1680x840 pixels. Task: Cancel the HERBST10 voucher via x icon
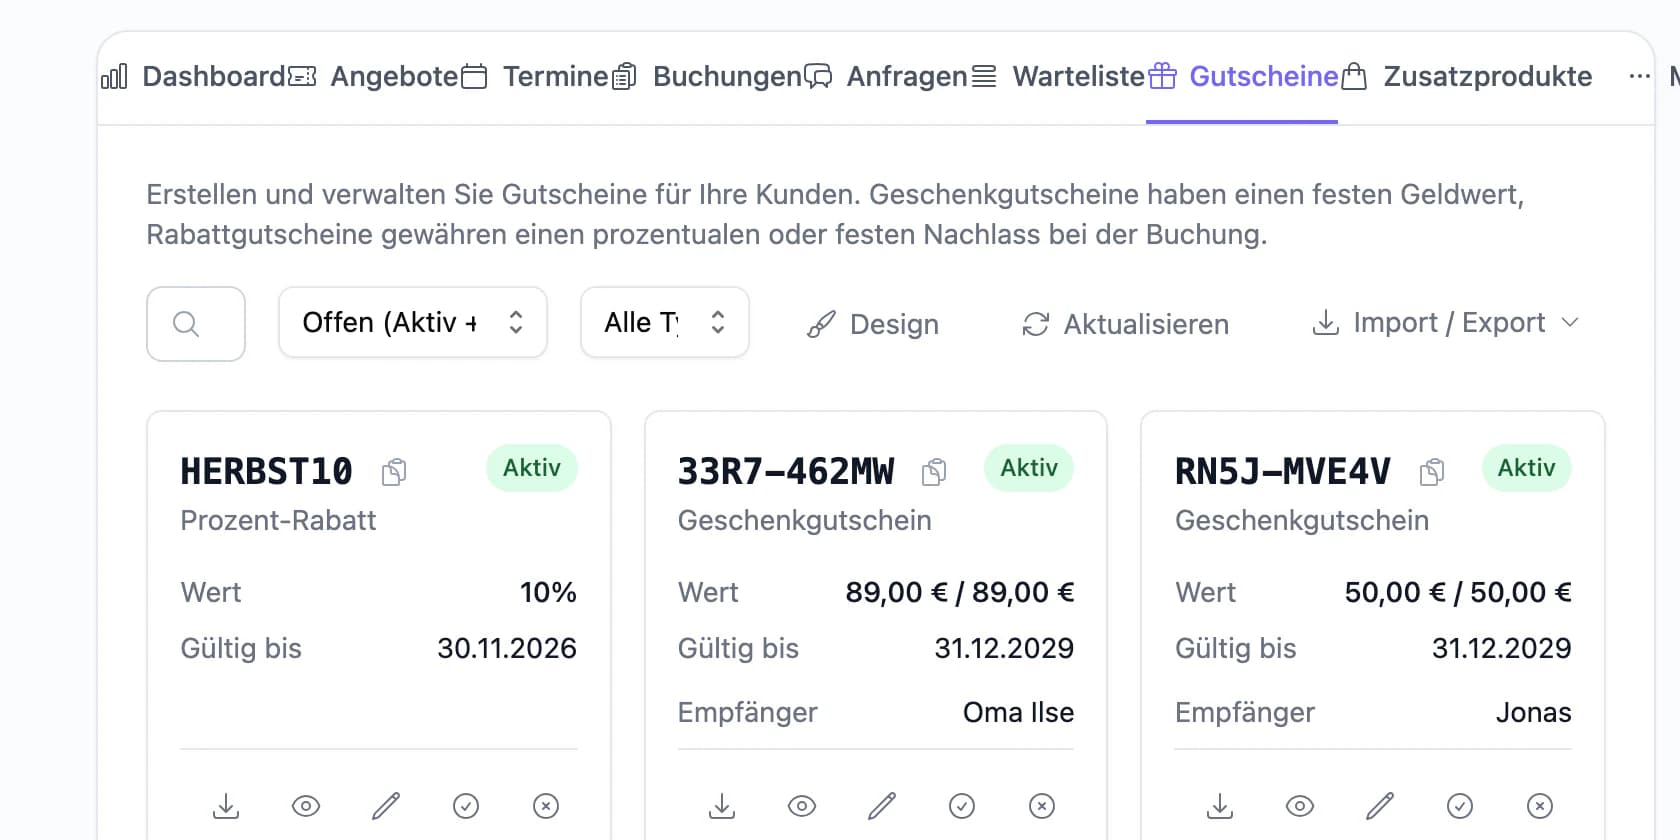[546, 806]
